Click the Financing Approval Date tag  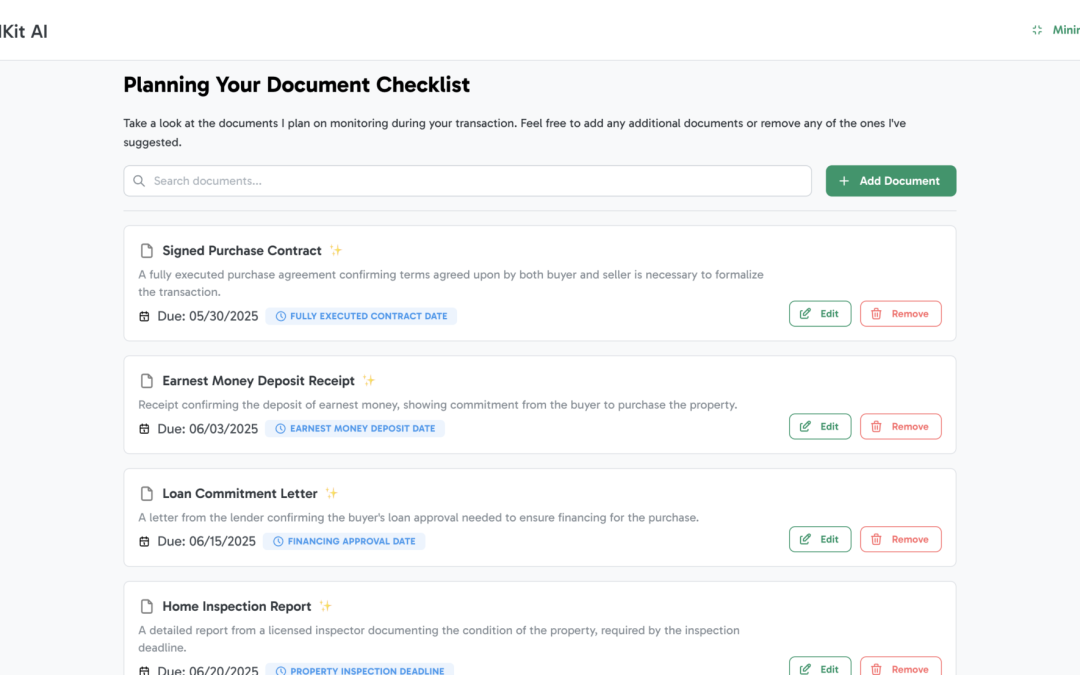[x=344, y=542]
